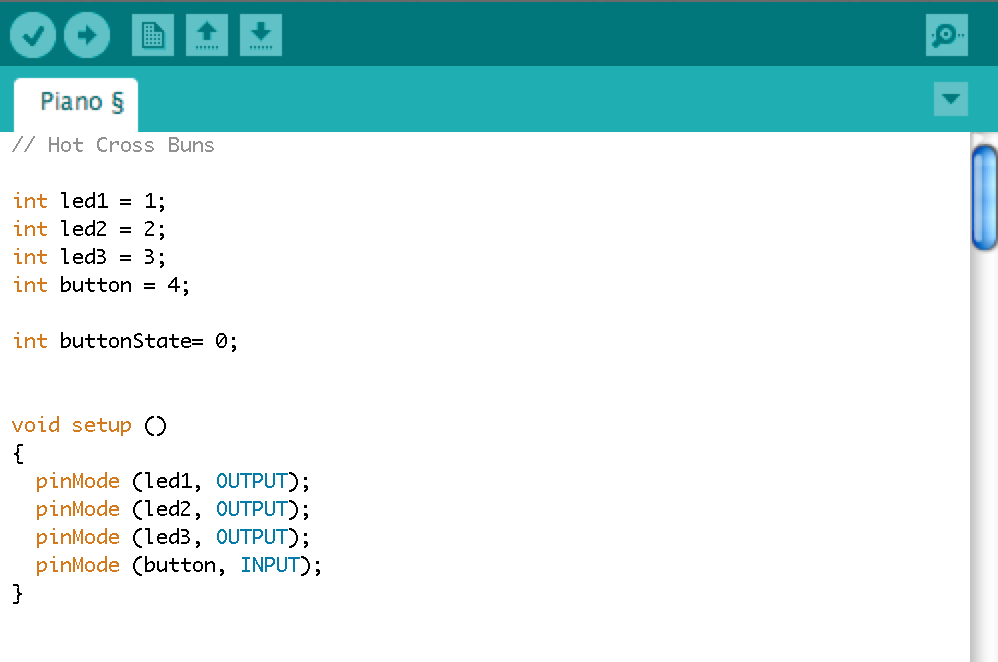The width and height of the screenshot is (998, 662).
Task: Click the "void setup ()" line
Action: tap(89, 425)
